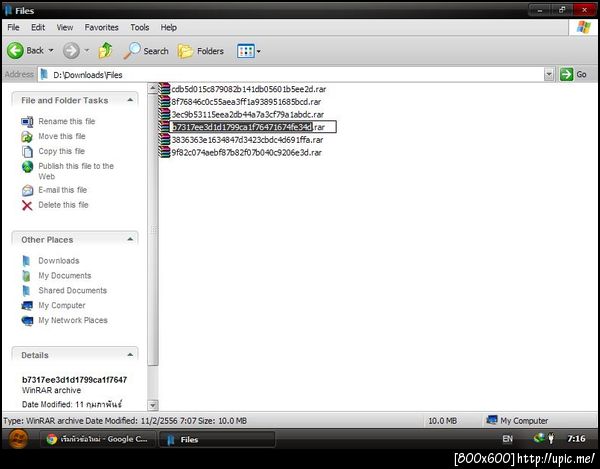Click the E-mail envelope icon
The image size is (600, 469).
coord(27,190)
